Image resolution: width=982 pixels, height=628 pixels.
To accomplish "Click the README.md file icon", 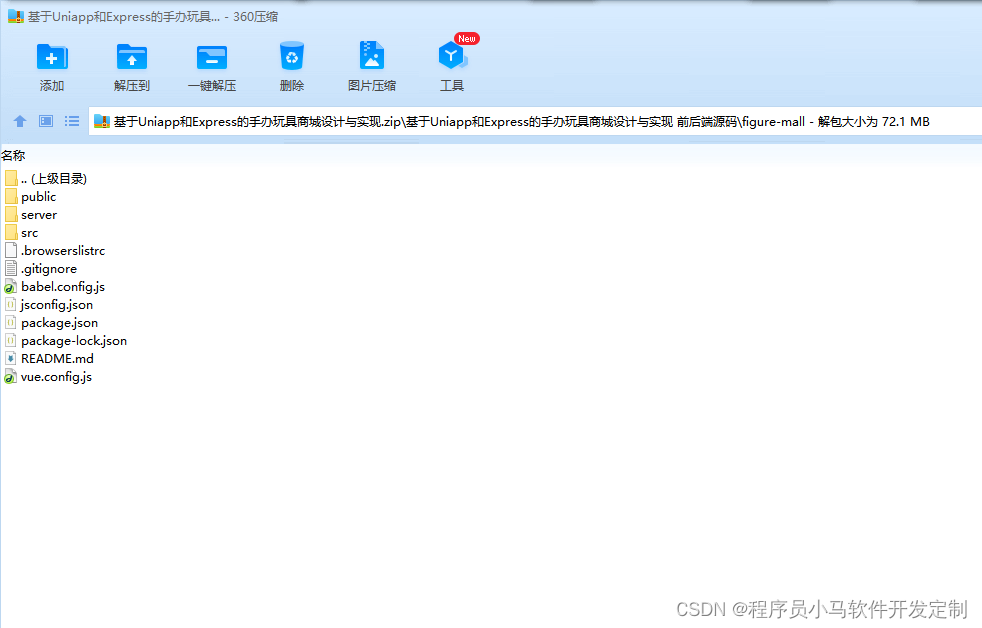I will coord(11,359).
